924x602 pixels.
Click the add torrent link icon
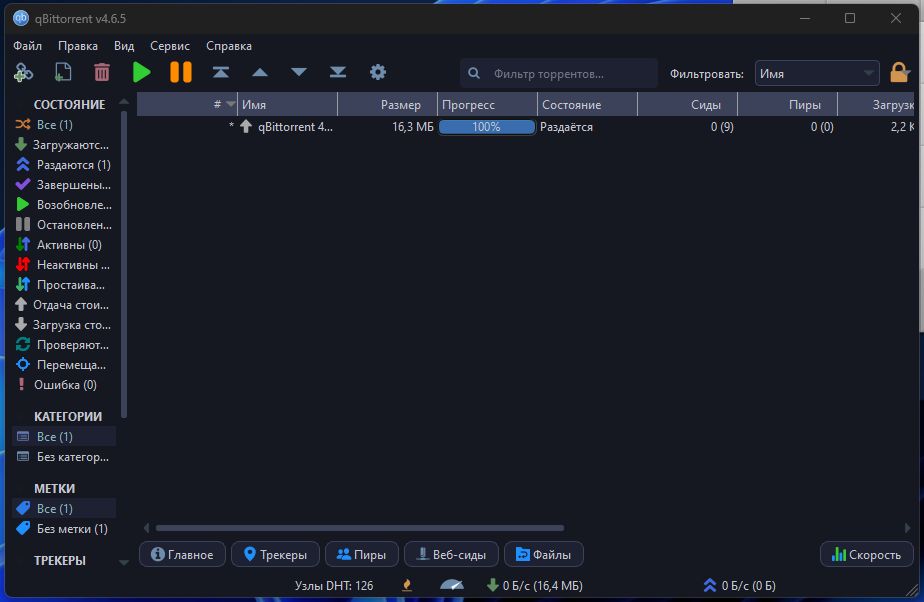23,72
